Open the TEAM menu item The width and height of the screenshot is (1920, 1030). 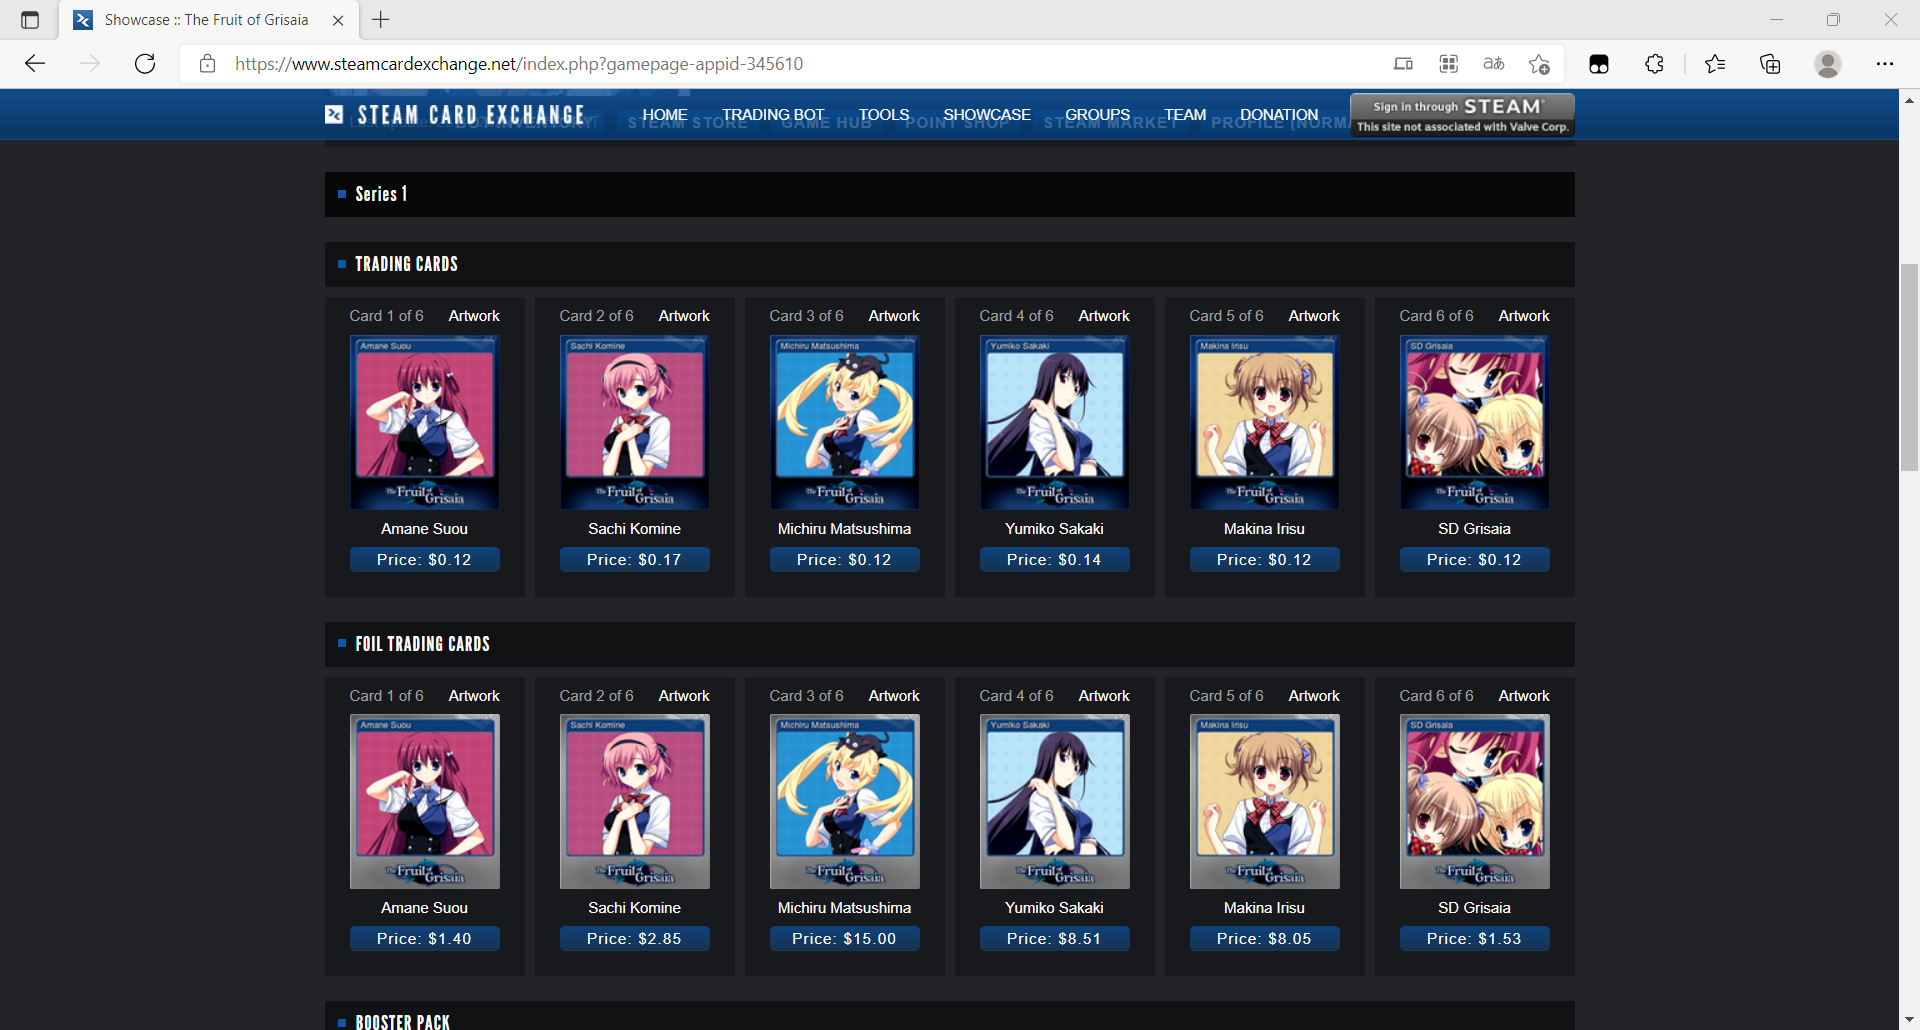click(1185, 115)
